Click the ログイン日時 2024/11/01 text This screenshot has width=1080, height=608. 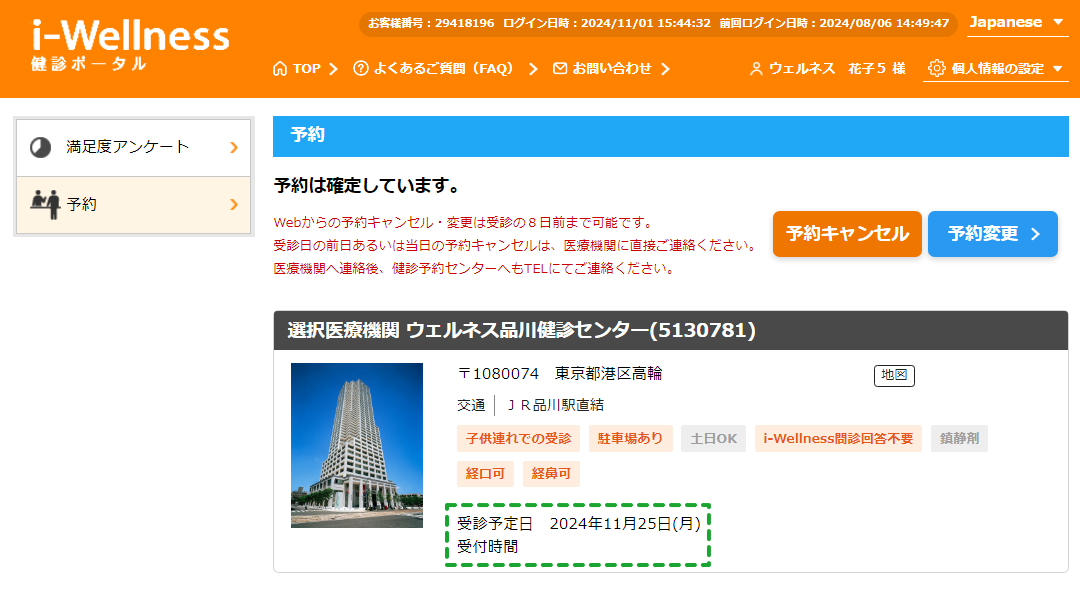(607, 23)
